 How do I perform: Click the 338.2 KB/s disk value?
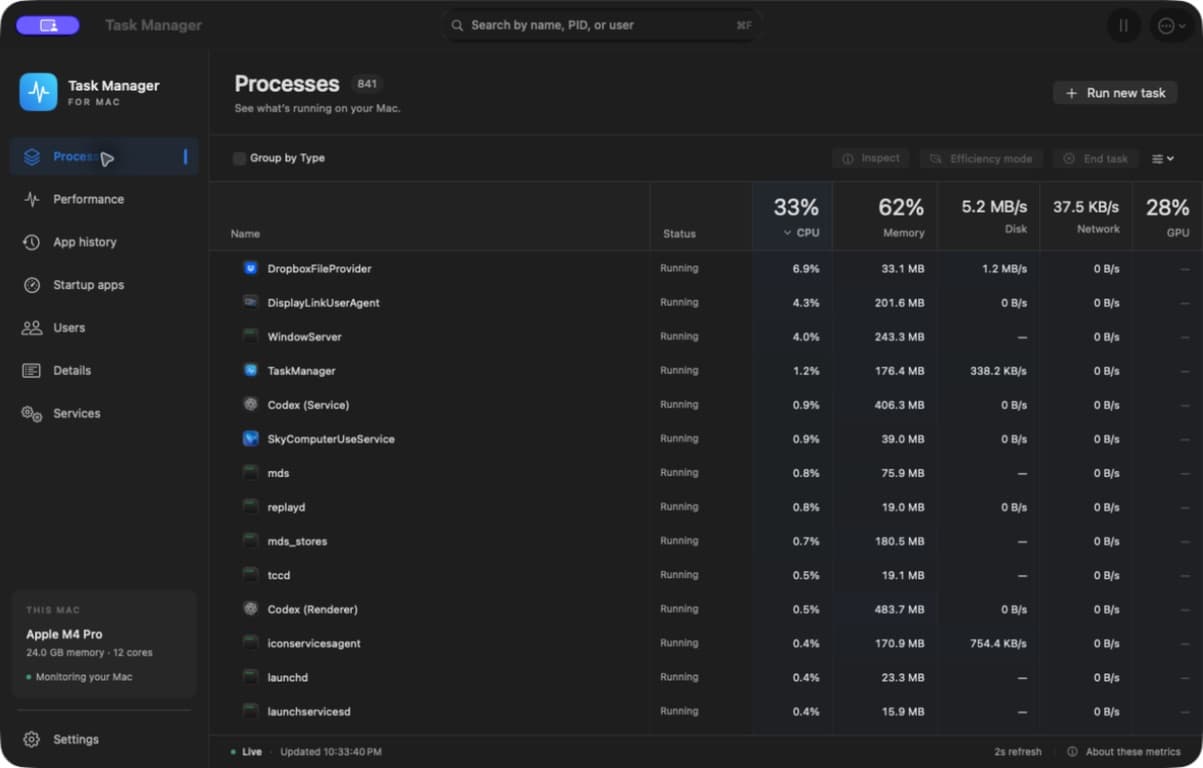pos(998,371)
